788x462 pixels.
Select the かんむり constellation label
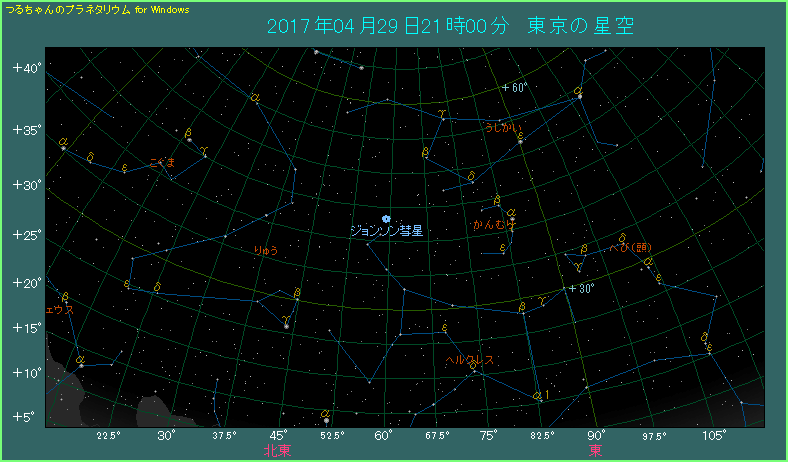pos(494,226)
